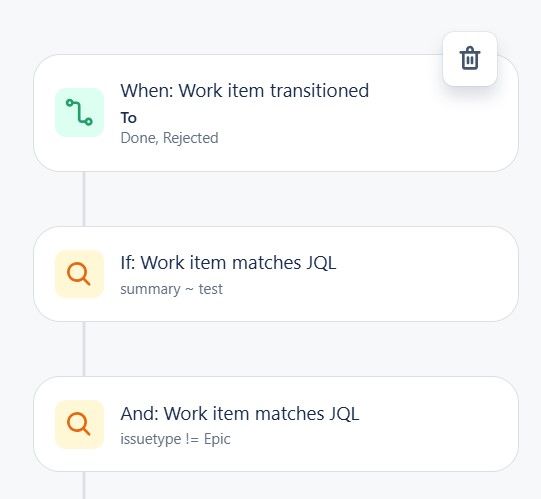This screenshot has height=499, width=541.
Task: Click the 'issuetype != Epic' JQL text
Action: (x=175, y=439)
